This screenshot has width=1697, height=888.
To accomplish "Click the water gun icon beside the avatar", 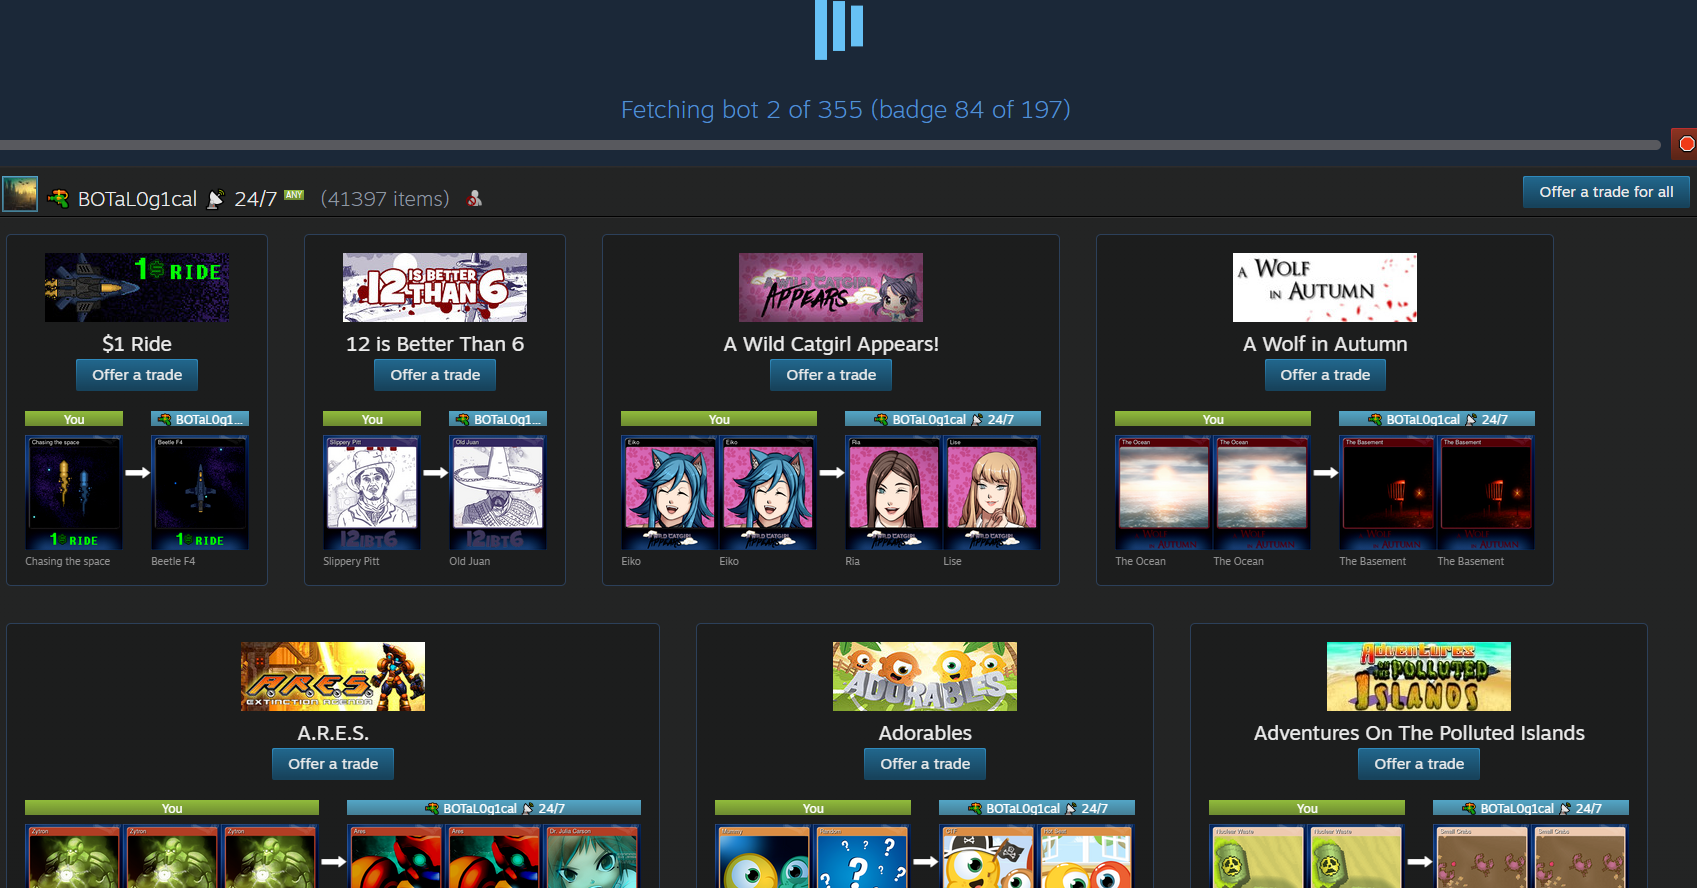I will click(58, 198).
